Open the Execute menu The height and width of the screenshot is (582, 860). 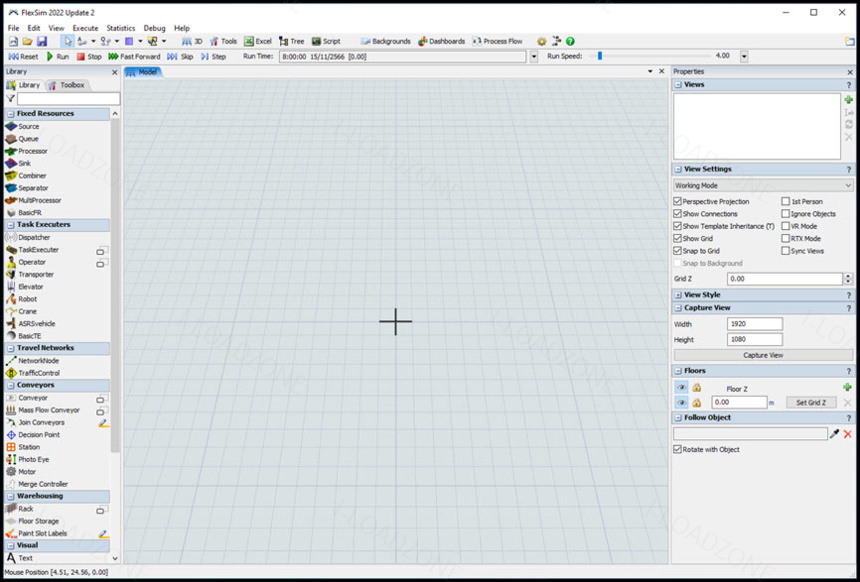tap(86, 28)
